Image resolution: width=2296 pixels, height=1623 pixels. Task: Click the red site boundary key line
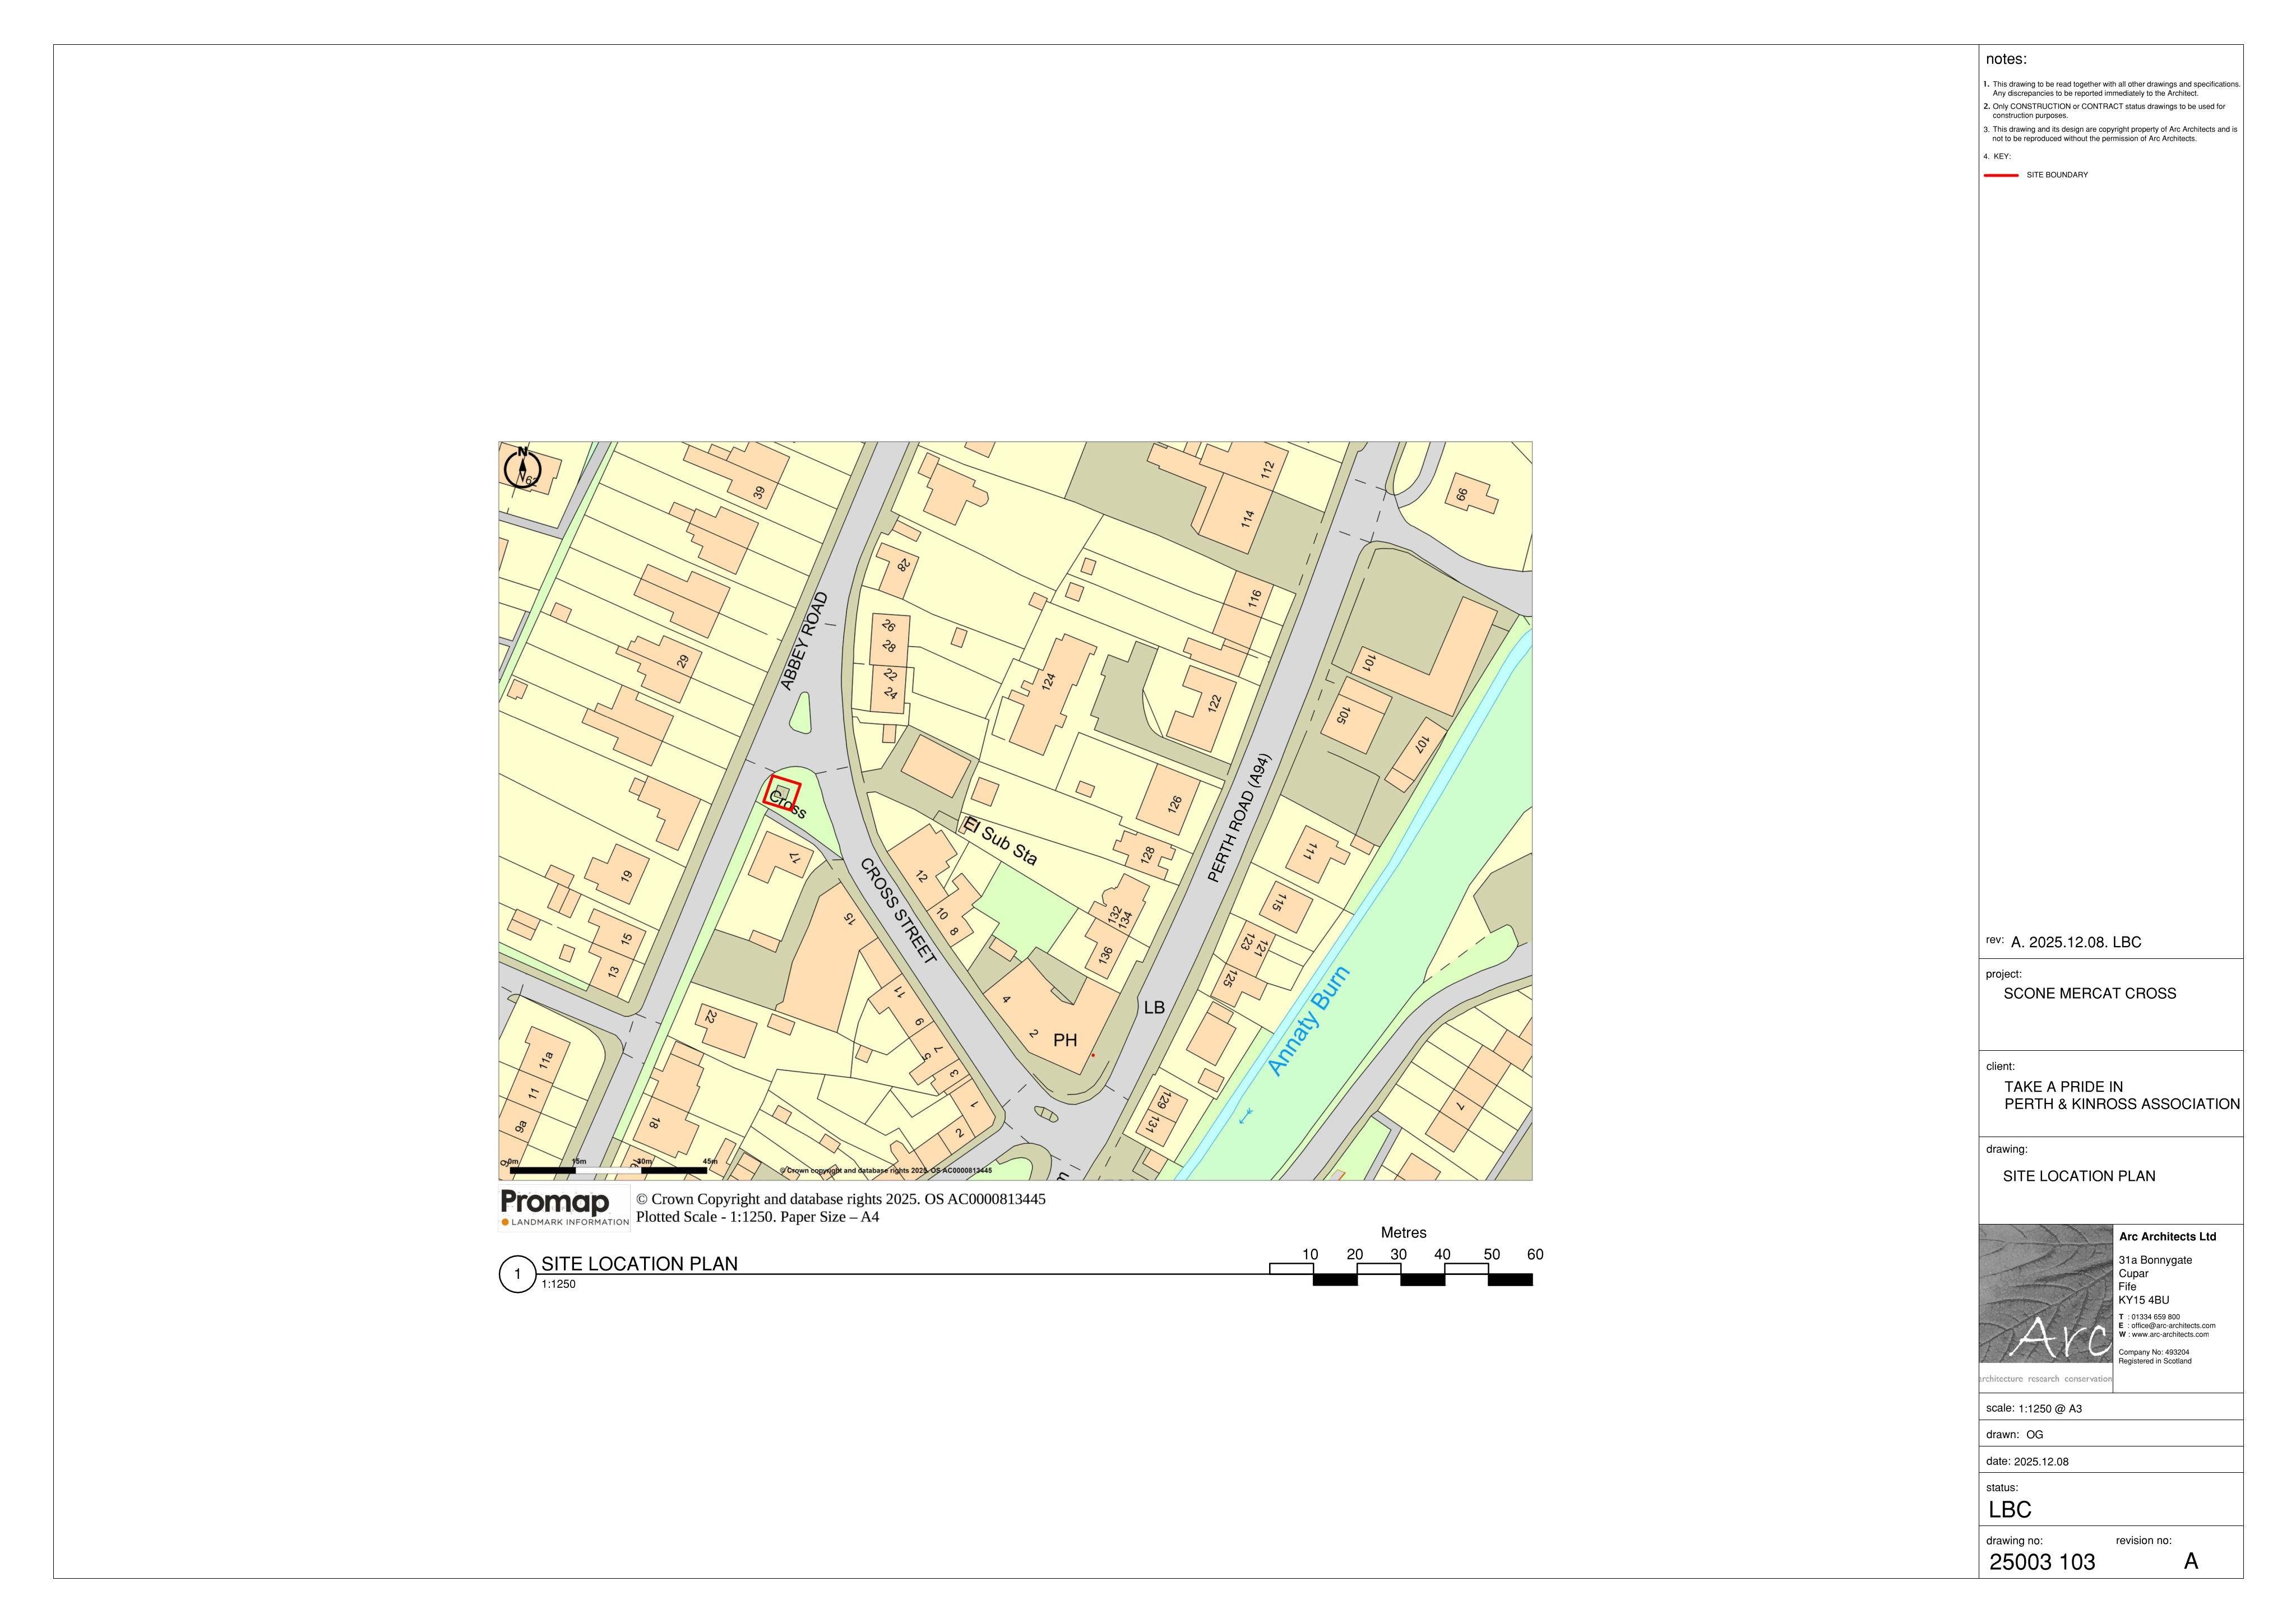click(x=2001, y=175)
